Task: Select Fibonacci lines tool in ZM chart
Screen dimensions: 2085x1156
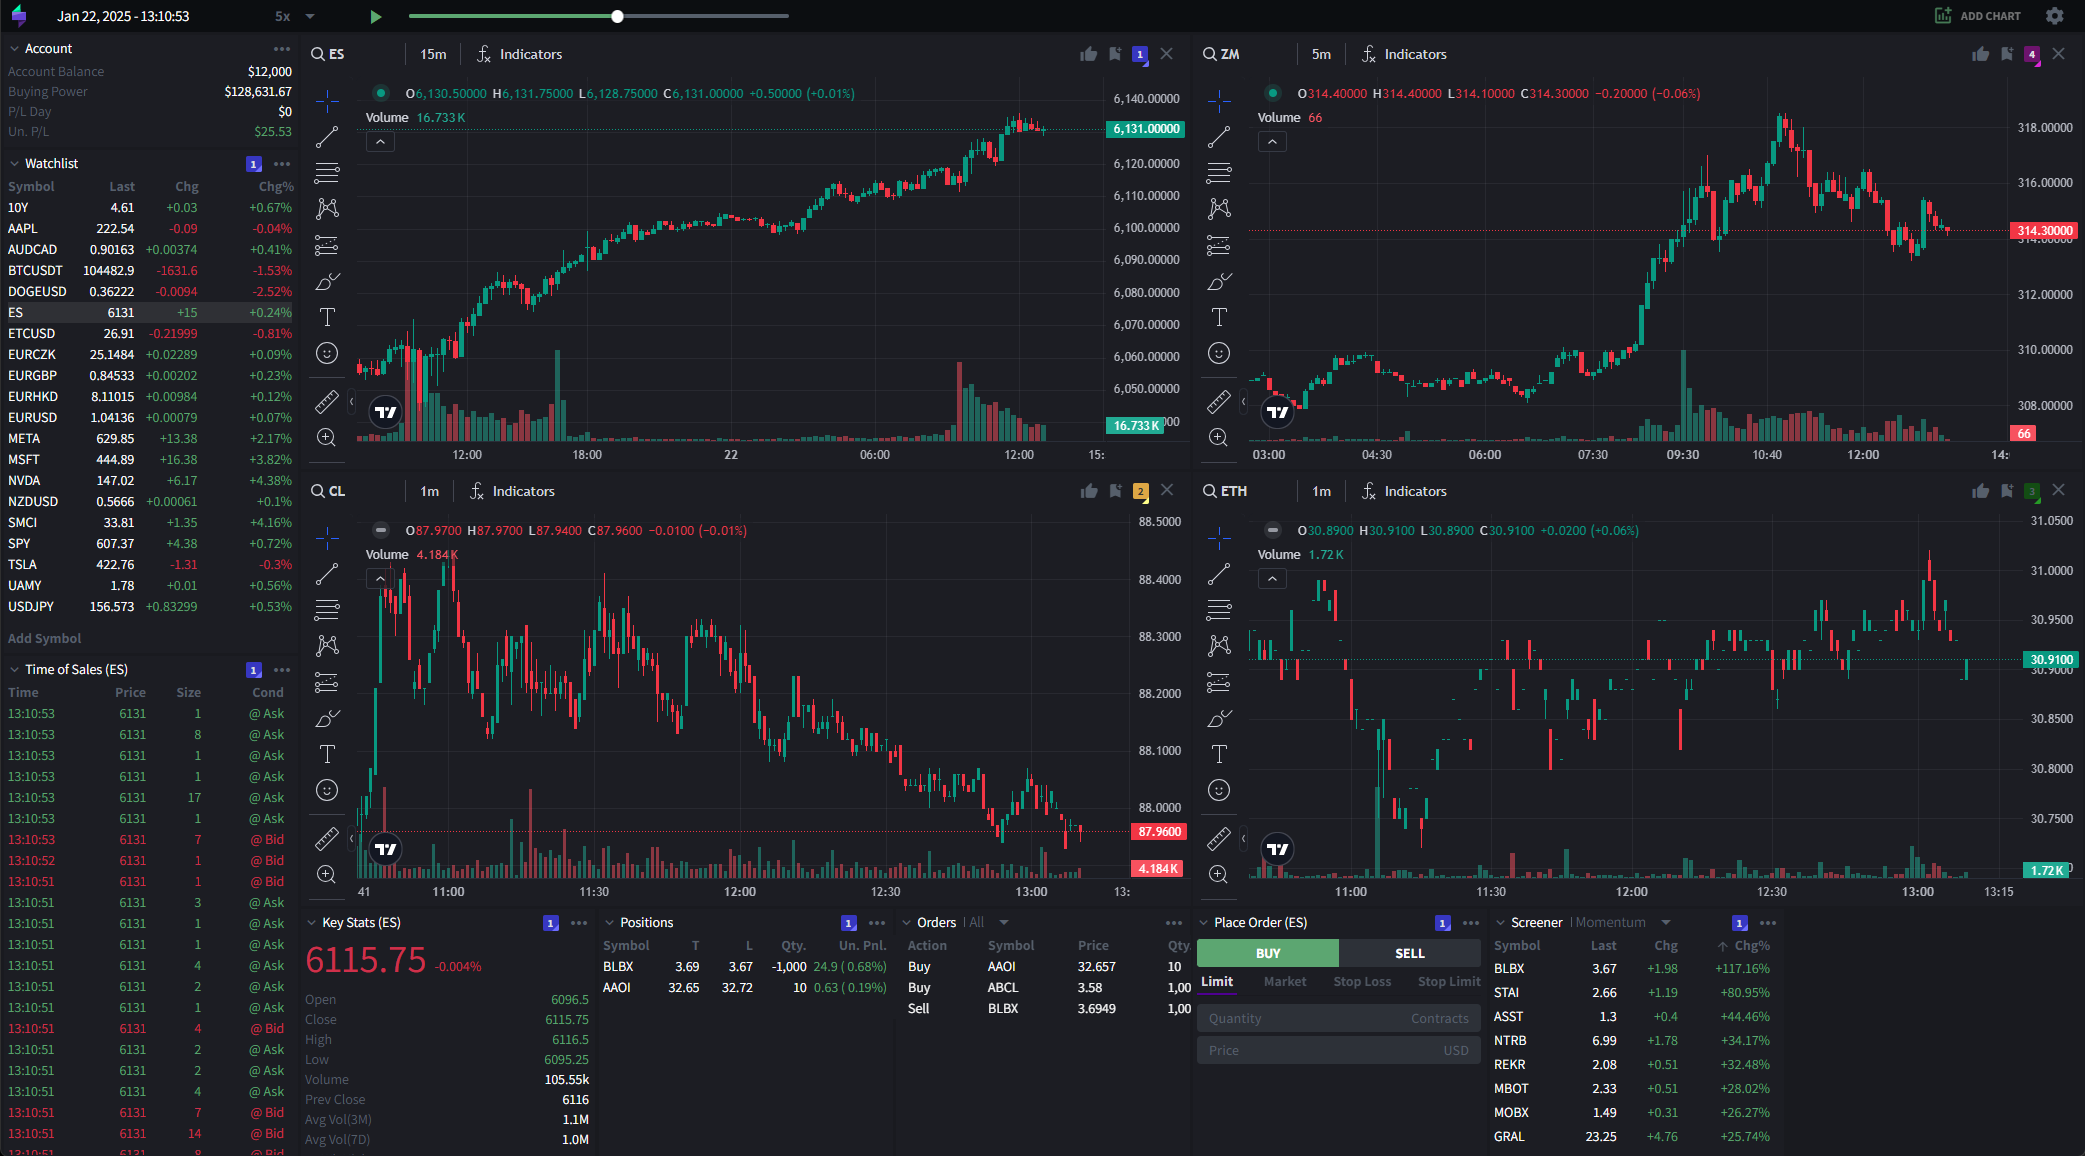Action: (x=1219, y=172)
